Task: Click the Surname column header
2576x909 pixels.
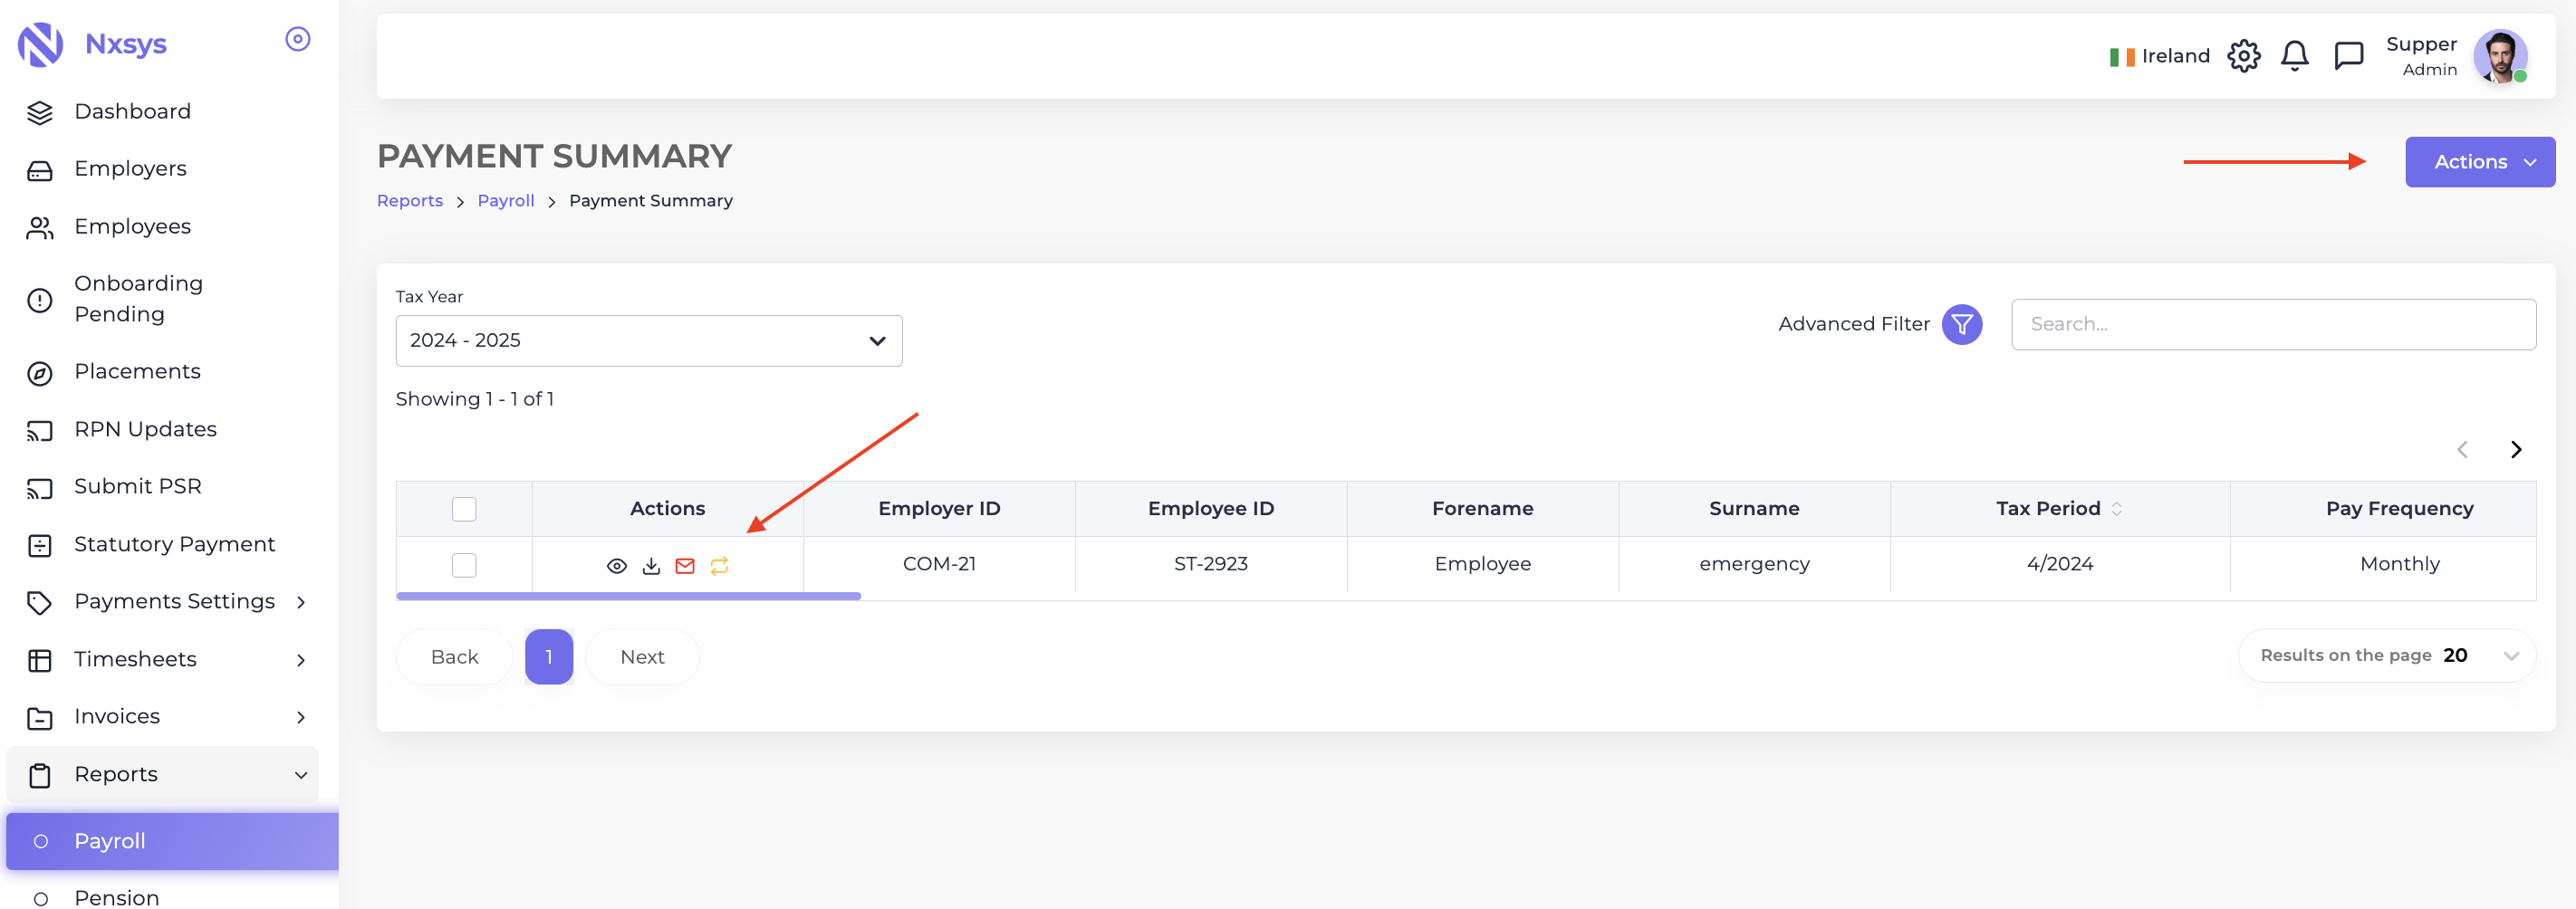Action: click(1754, 509)
